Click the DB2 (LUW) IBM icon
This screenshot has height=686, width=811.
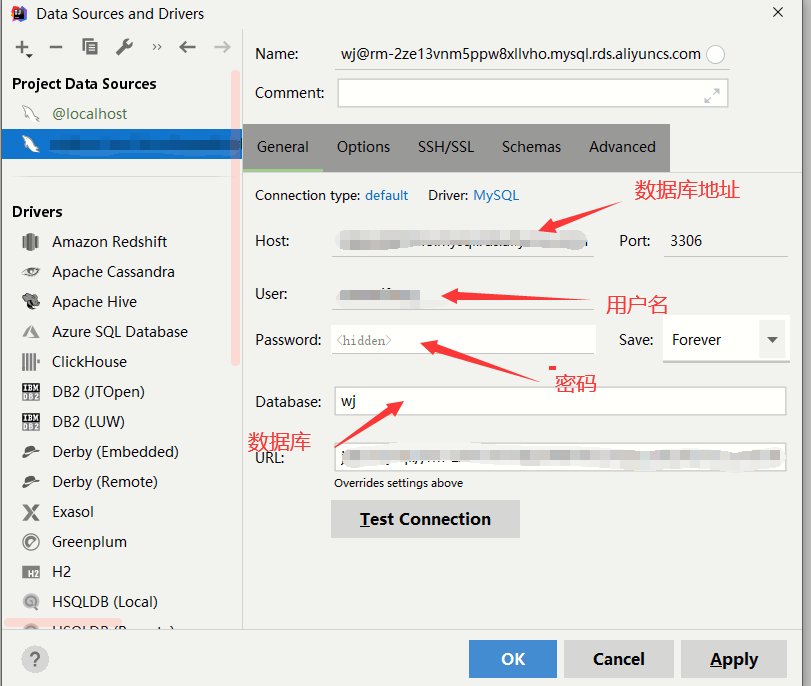[31, 422]
